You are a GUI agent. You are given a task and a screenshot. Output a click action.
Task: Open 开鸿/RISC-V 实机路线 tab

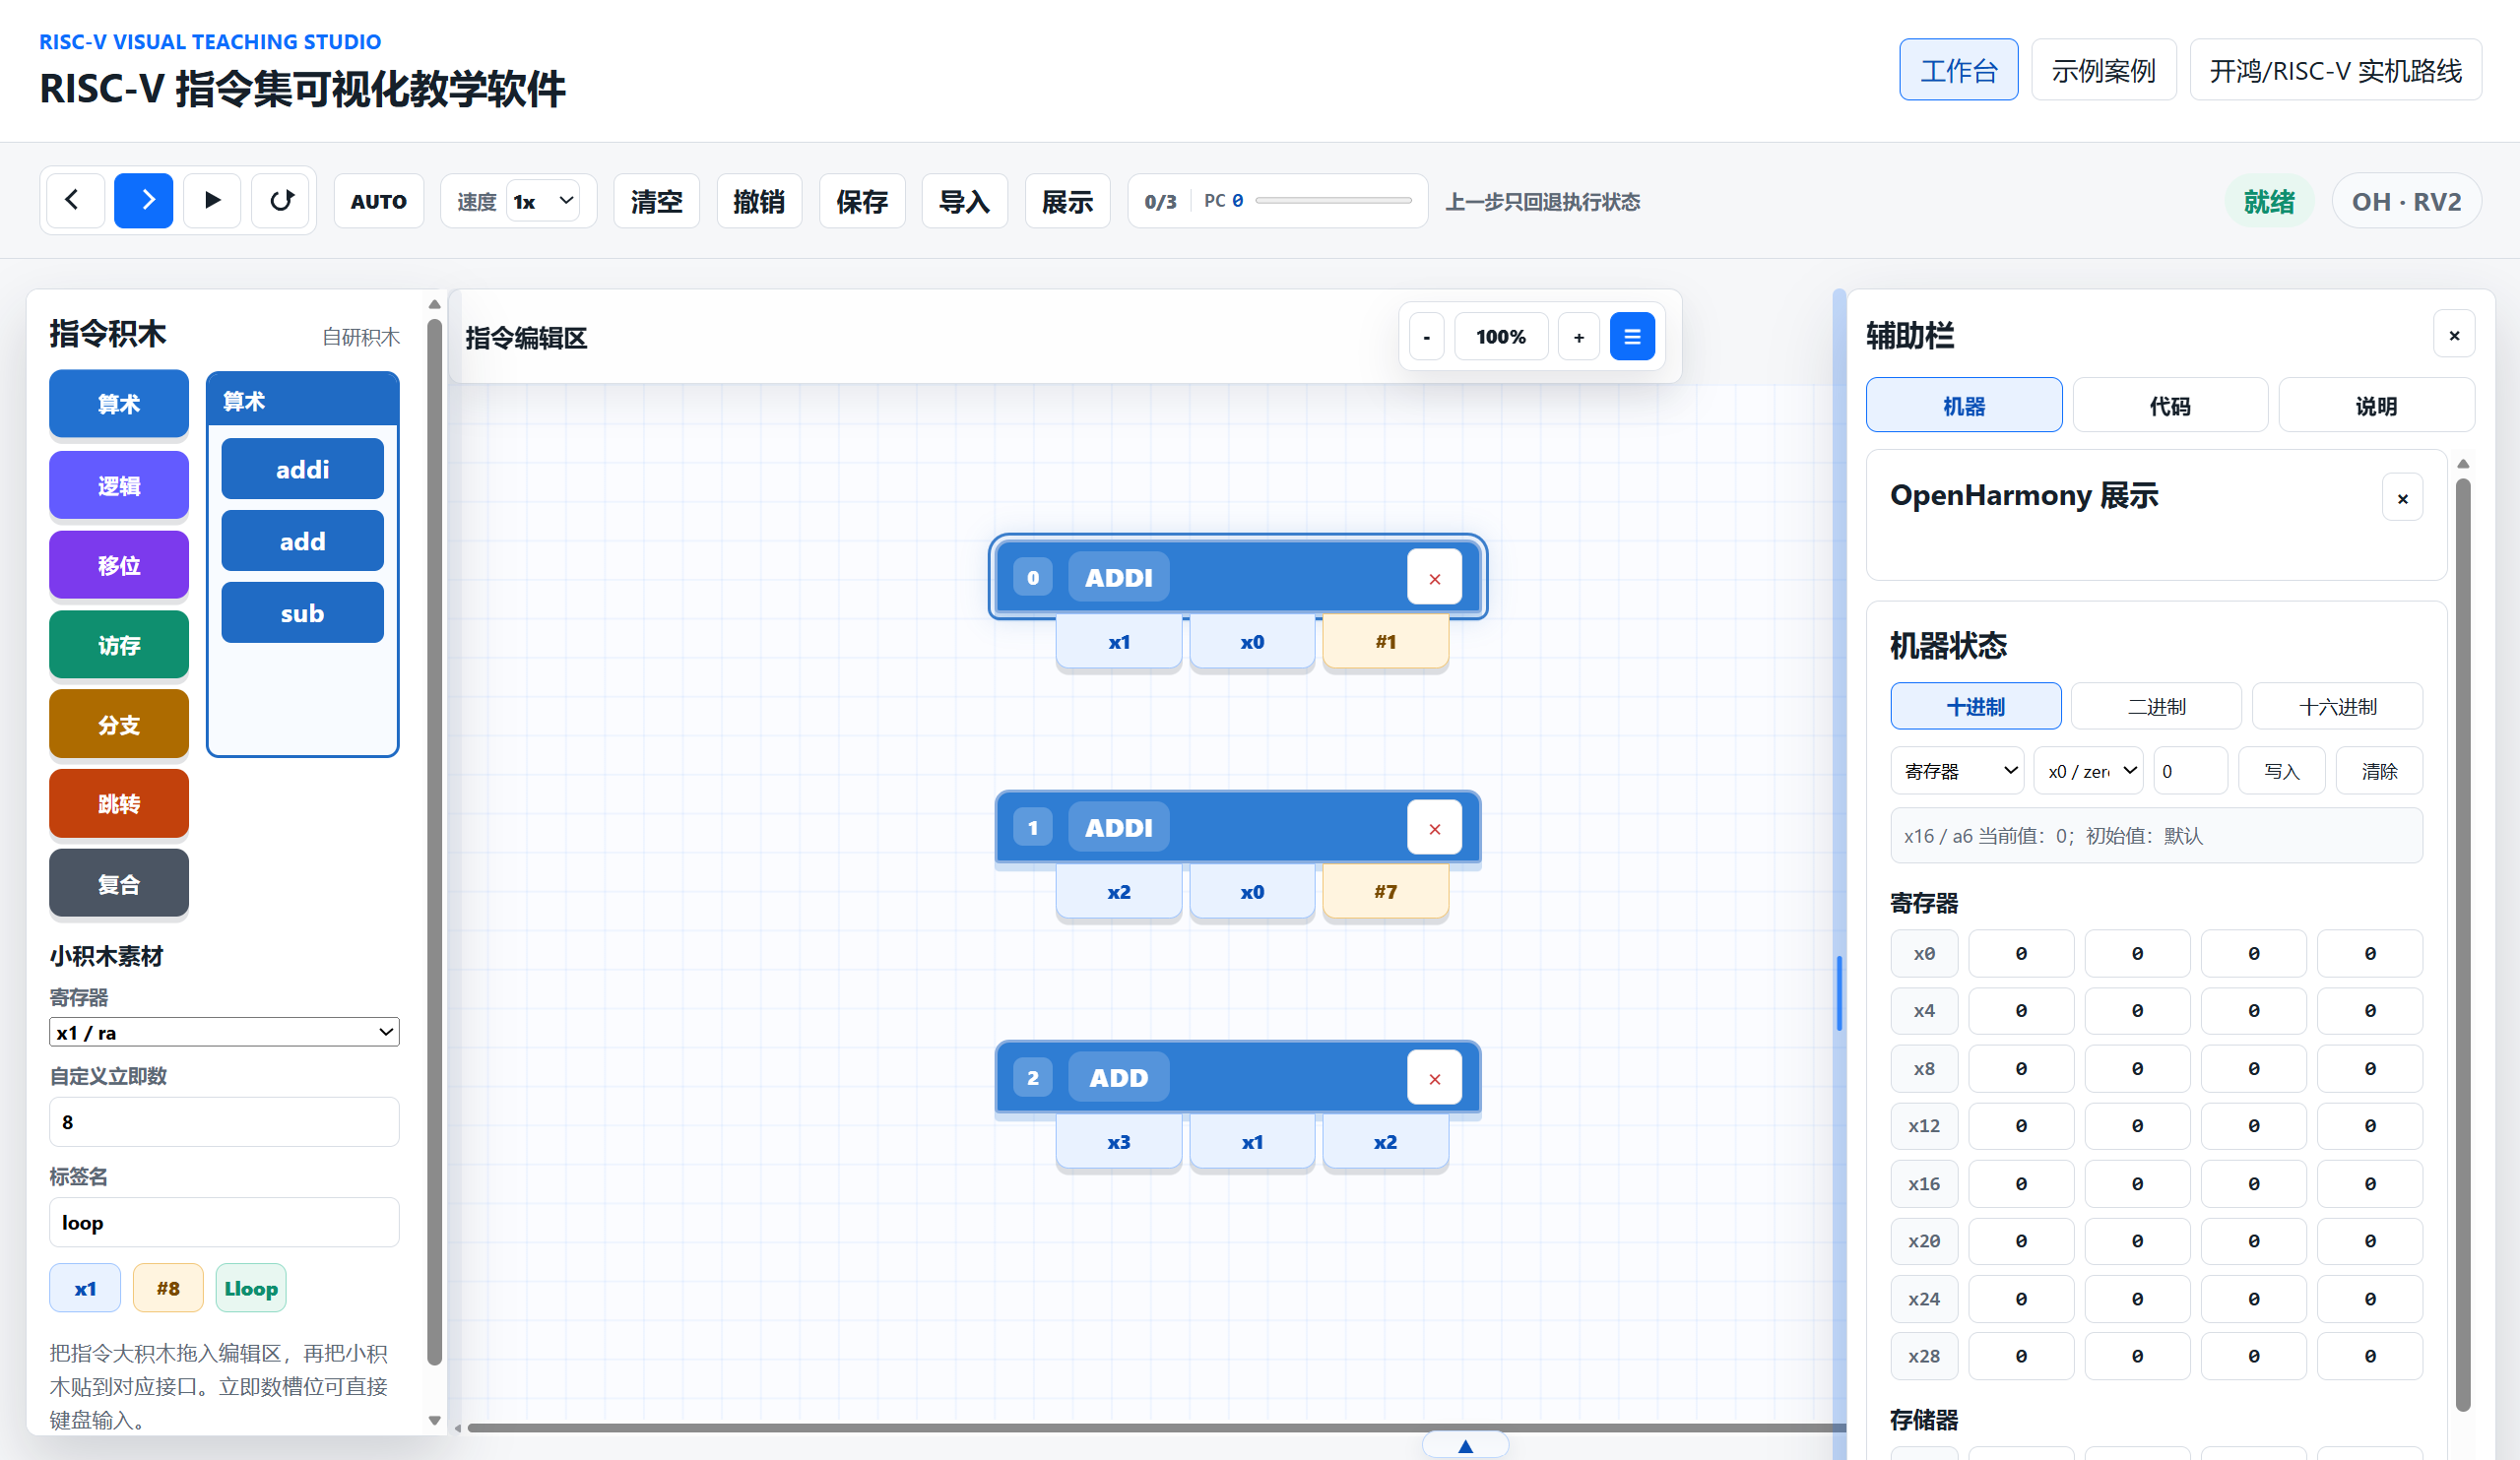(x=2335, y=70)
